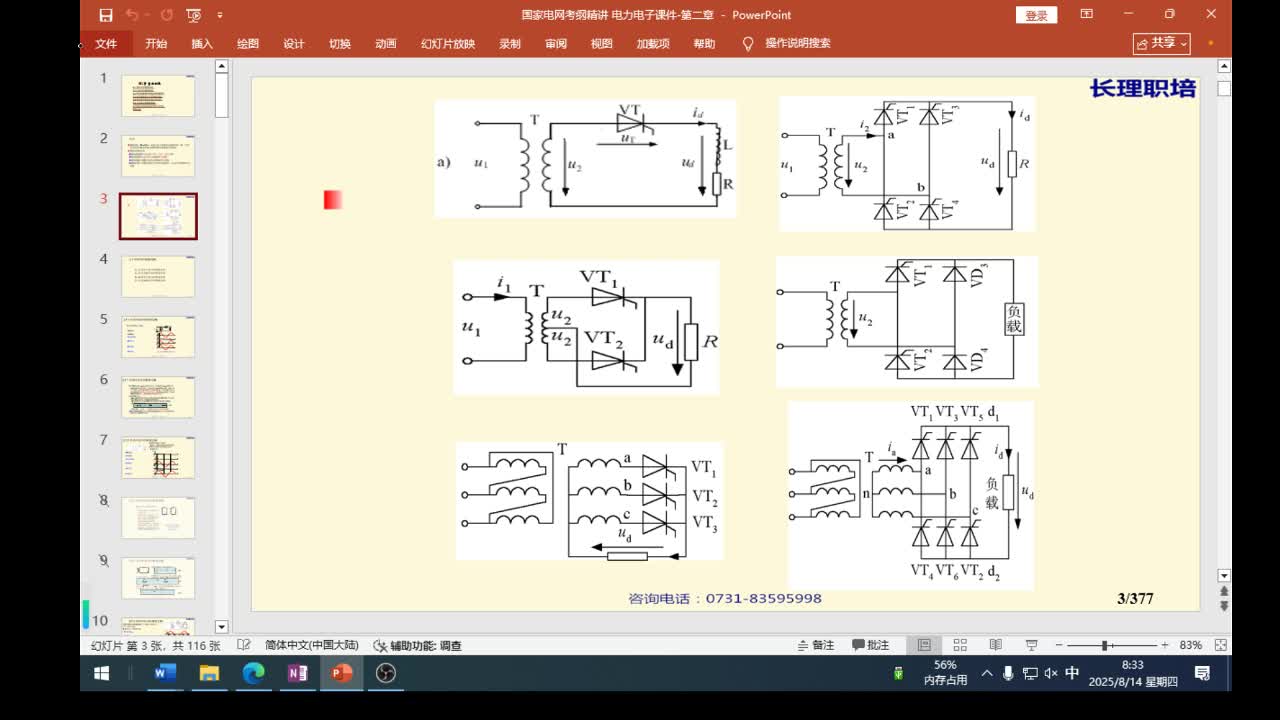Select slide 8 thumbnail

click(158, 518)
